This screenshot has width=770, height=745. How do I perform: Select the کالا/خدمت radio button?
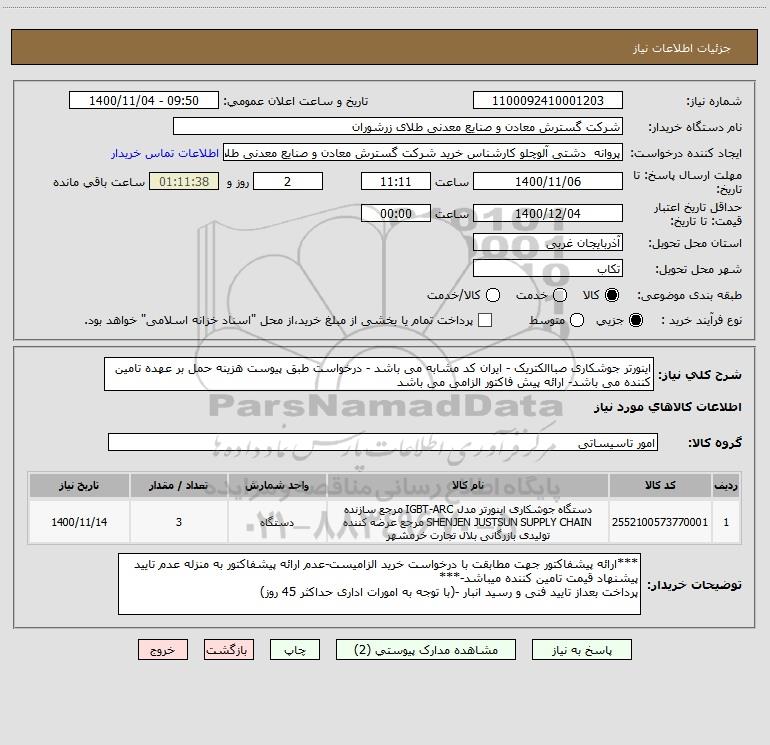click(x=493, y=295)
